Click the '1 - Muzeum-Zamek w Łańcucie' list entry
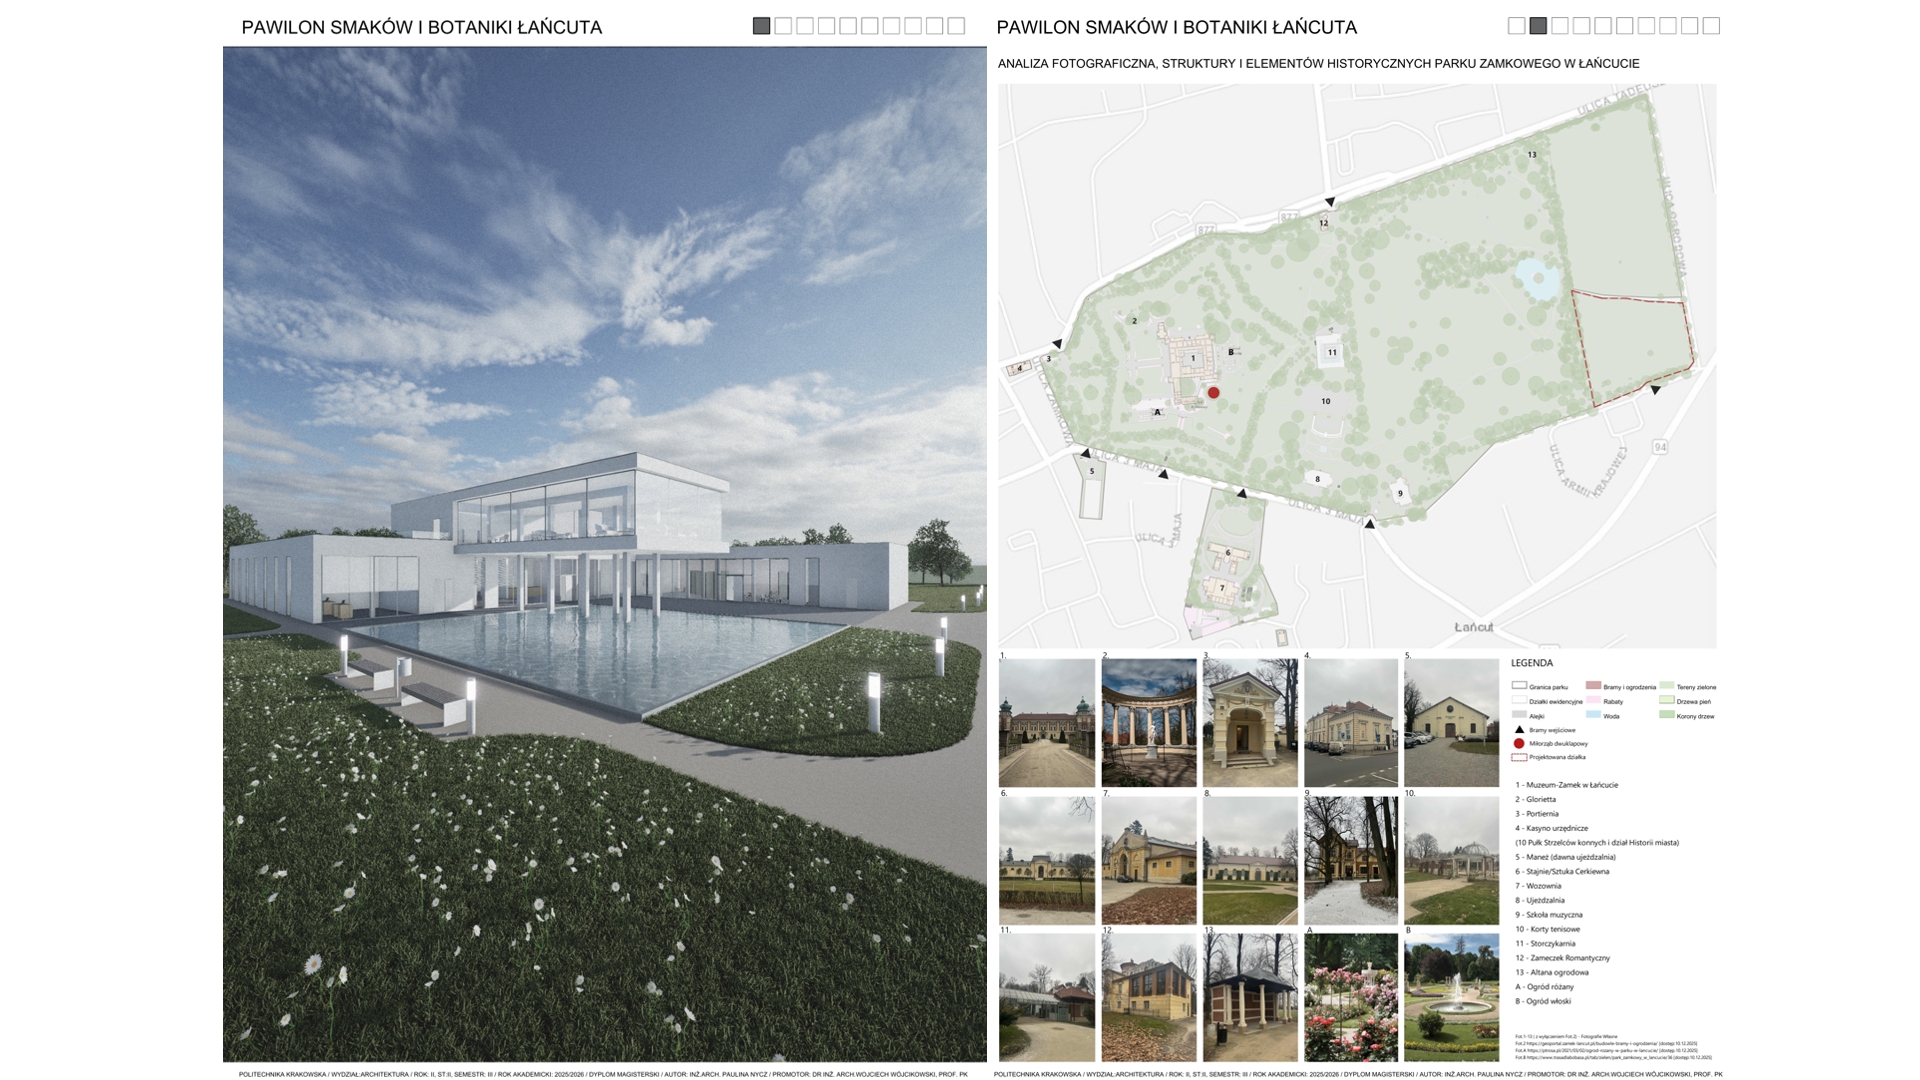Viewport: 1920px width, 1080px height. pos(1566,785)
